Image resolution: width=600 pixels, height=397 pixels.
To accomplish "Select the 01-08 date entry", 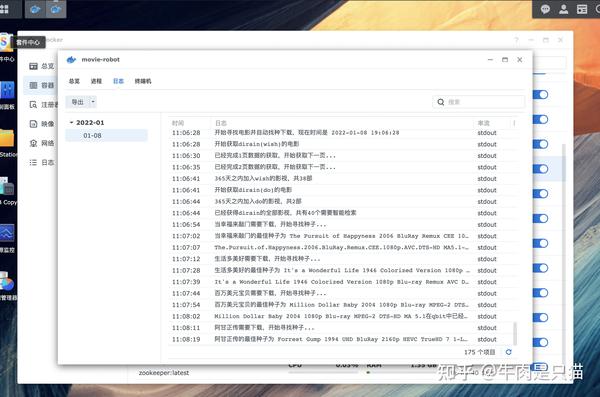I will 106,136.
